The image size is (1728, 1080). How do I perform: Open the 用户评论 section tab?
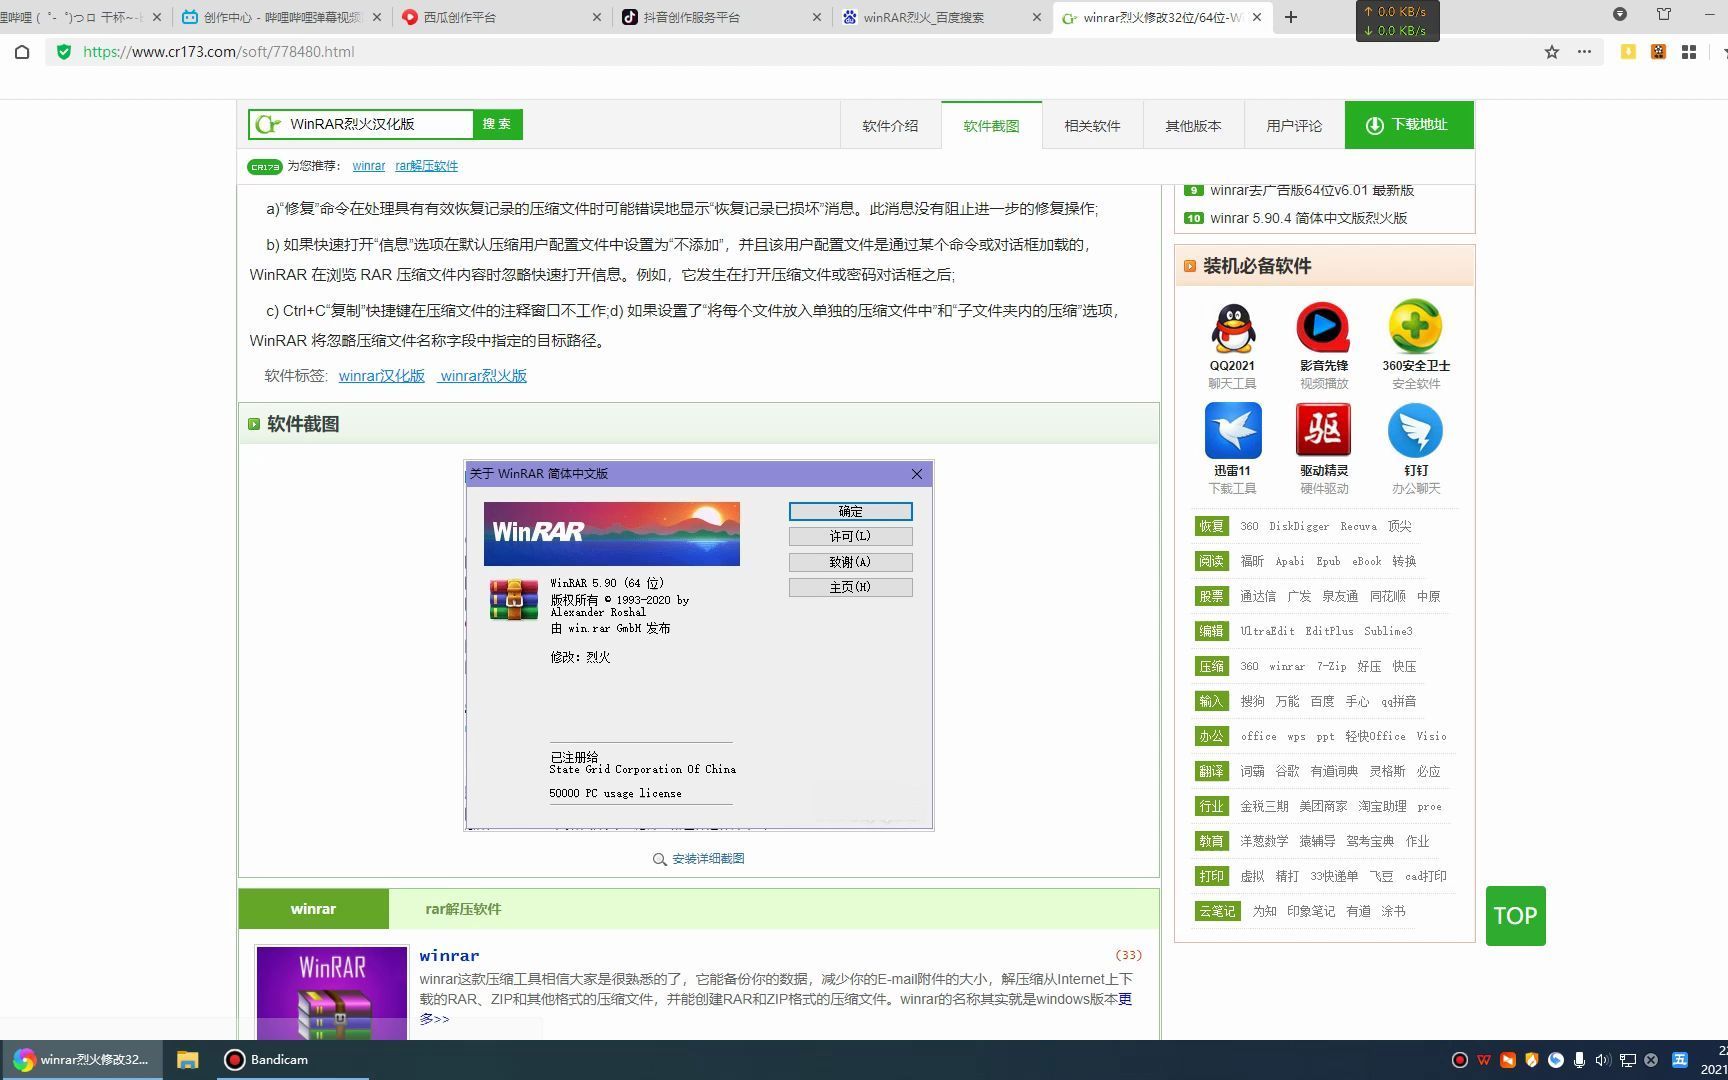pos(1294,126)
